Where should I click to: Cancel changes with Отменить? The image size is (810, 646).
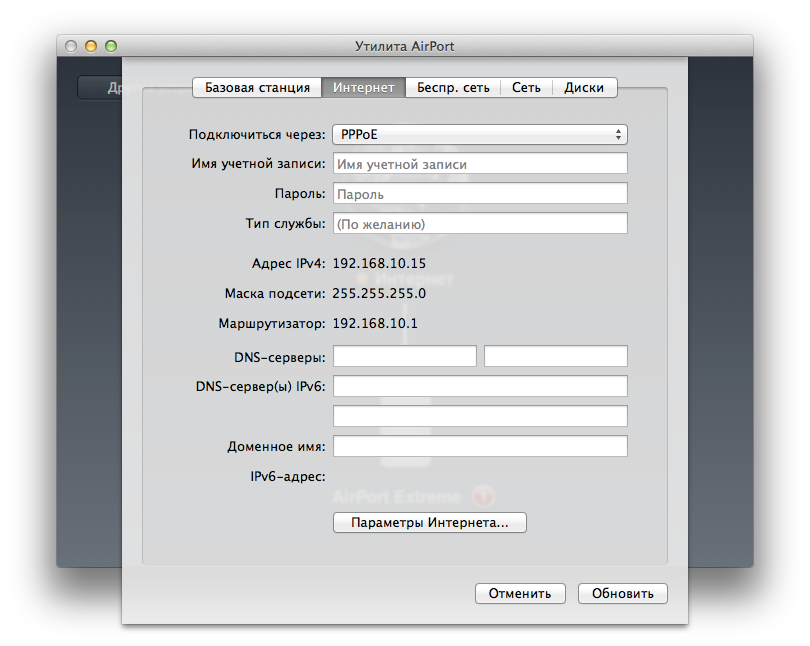[x=520, y=594]
